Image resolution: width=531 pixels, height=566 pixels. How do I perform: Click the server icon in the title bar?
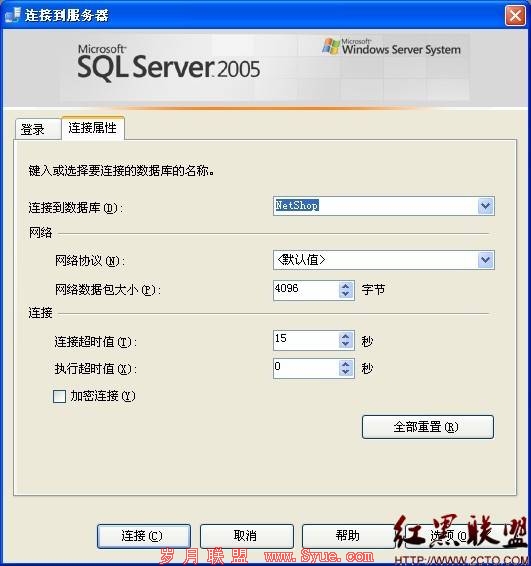pyautogui.click(x=13, y=15)
